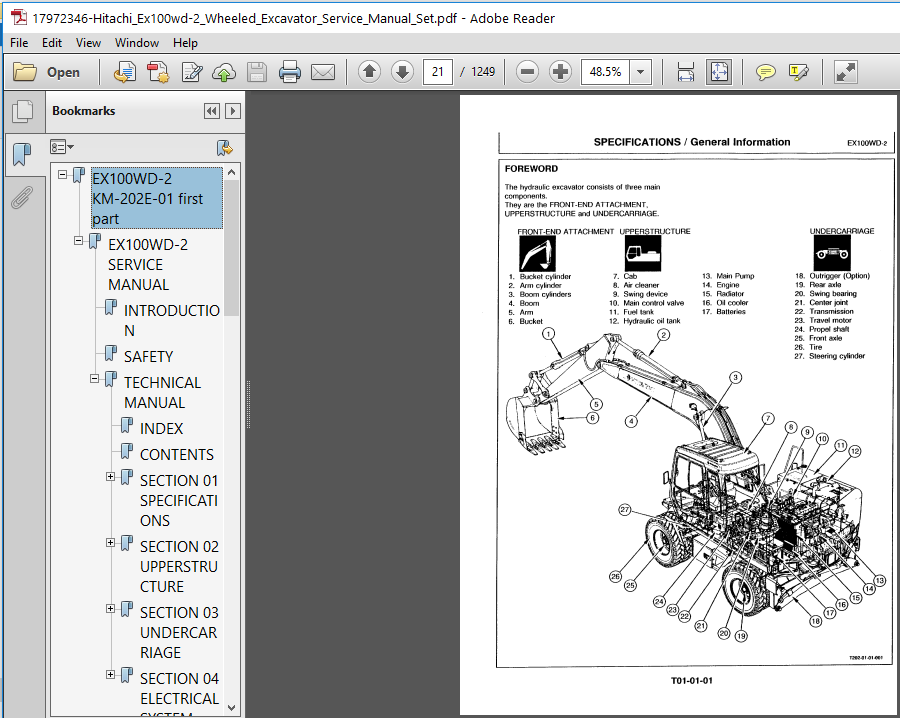Open the TECHNICAL MANUAL bookmark
900x718 pixels.
tap(162, 393)
